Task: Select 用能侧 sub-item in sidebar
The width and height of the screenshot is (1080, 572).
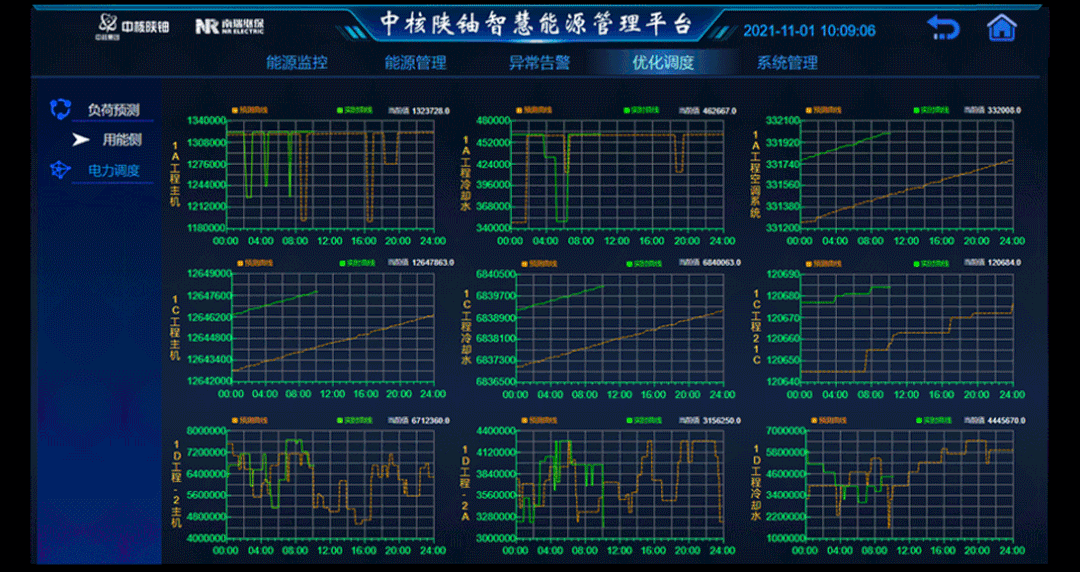Action: 122,140
